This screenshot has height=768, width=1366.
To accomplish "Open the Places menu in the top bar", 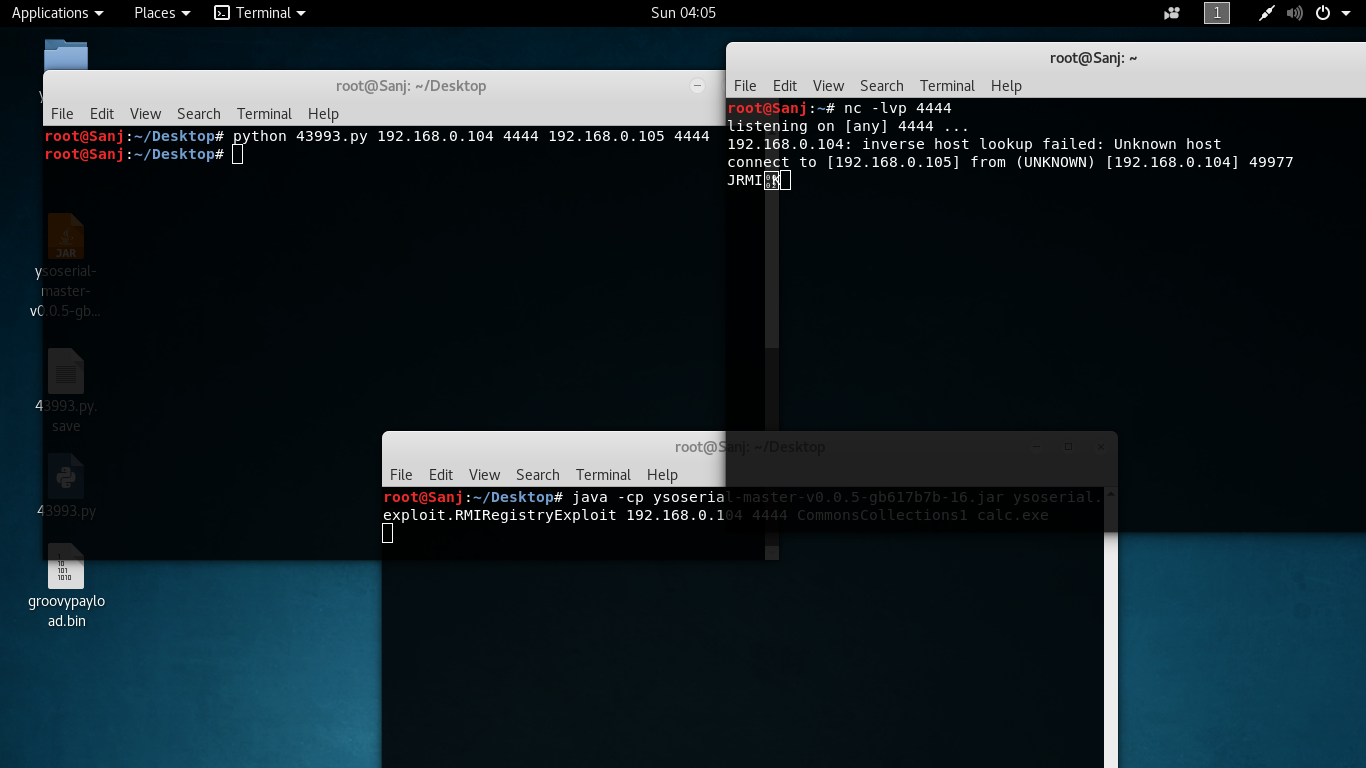I will (x=162, y=13).
